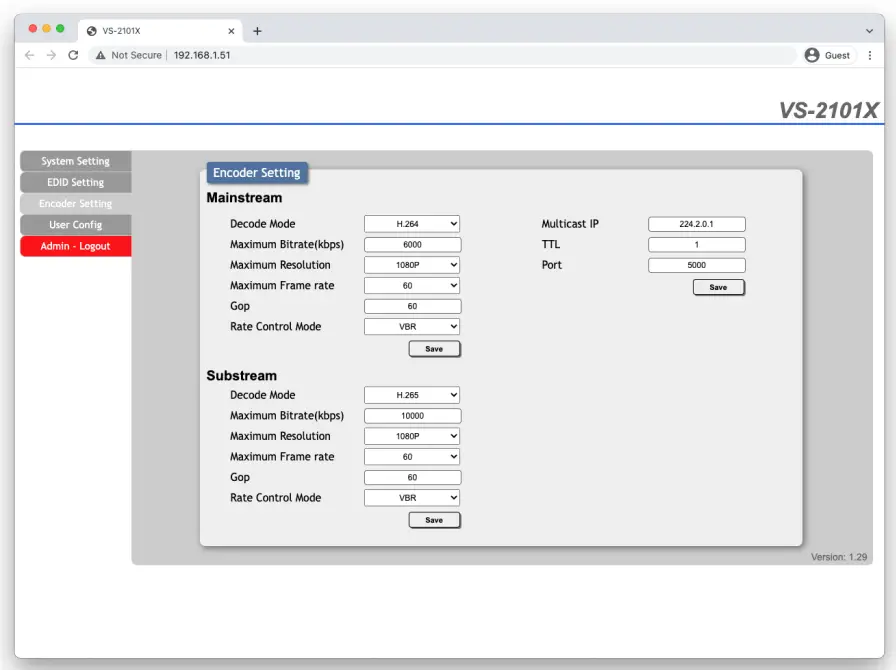The height and width of the screenshot is (670, 896).
Task: Click the browser forward arrow
Action: click(x=51, y=55)
